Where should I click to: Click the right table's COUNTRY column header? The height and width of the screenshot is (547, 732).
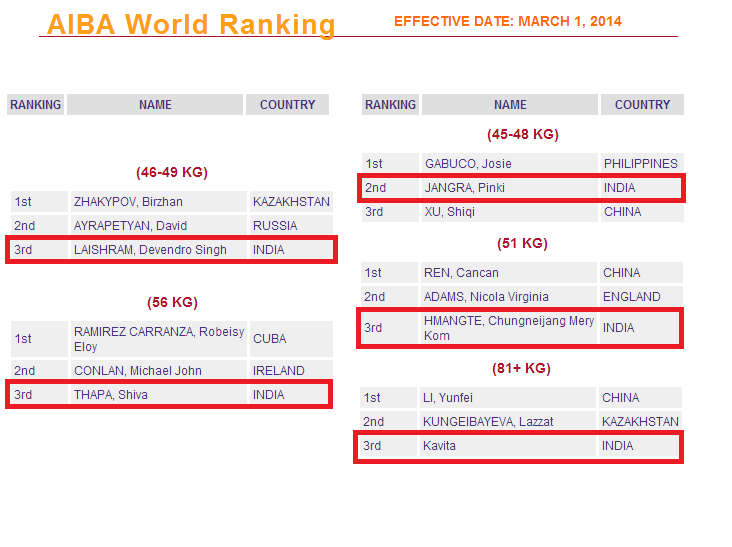(642, 105)
